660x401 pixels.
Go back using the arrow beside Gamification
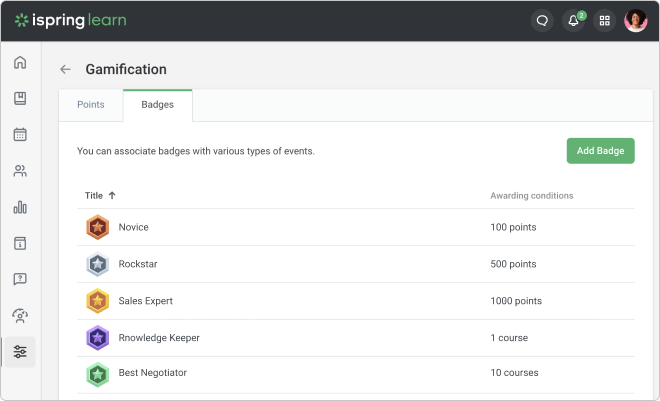pos(65,69)
